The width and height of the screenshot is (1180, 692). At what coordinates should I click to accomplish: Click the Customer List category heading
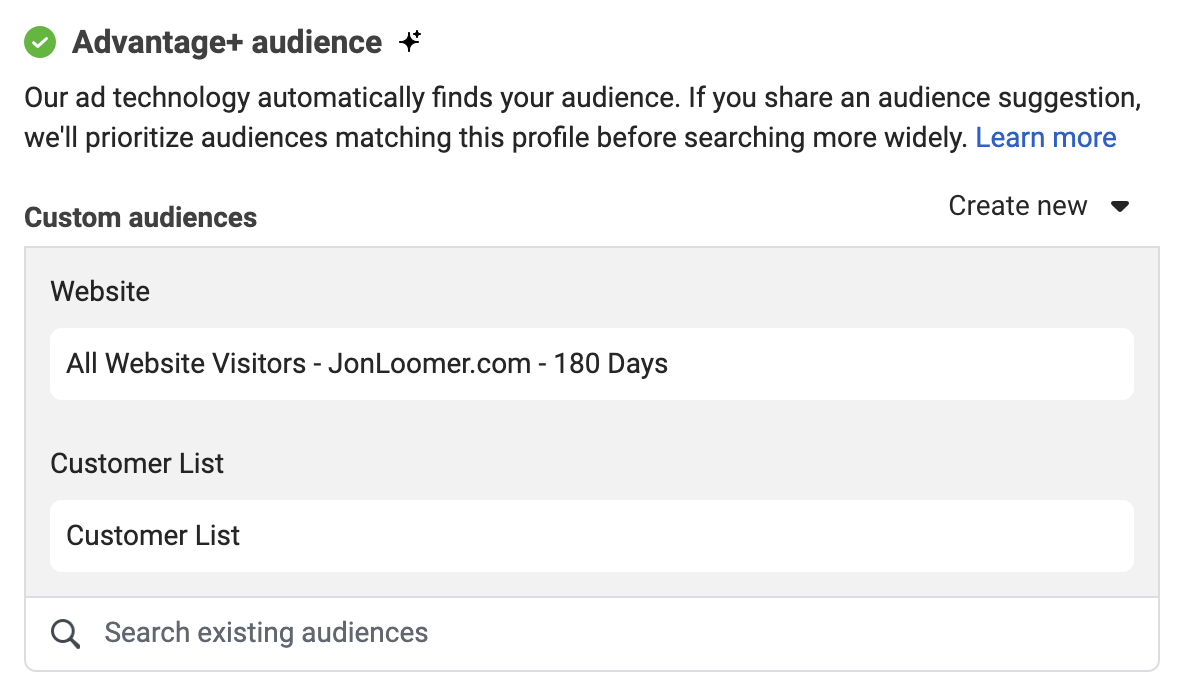point(137,464)
